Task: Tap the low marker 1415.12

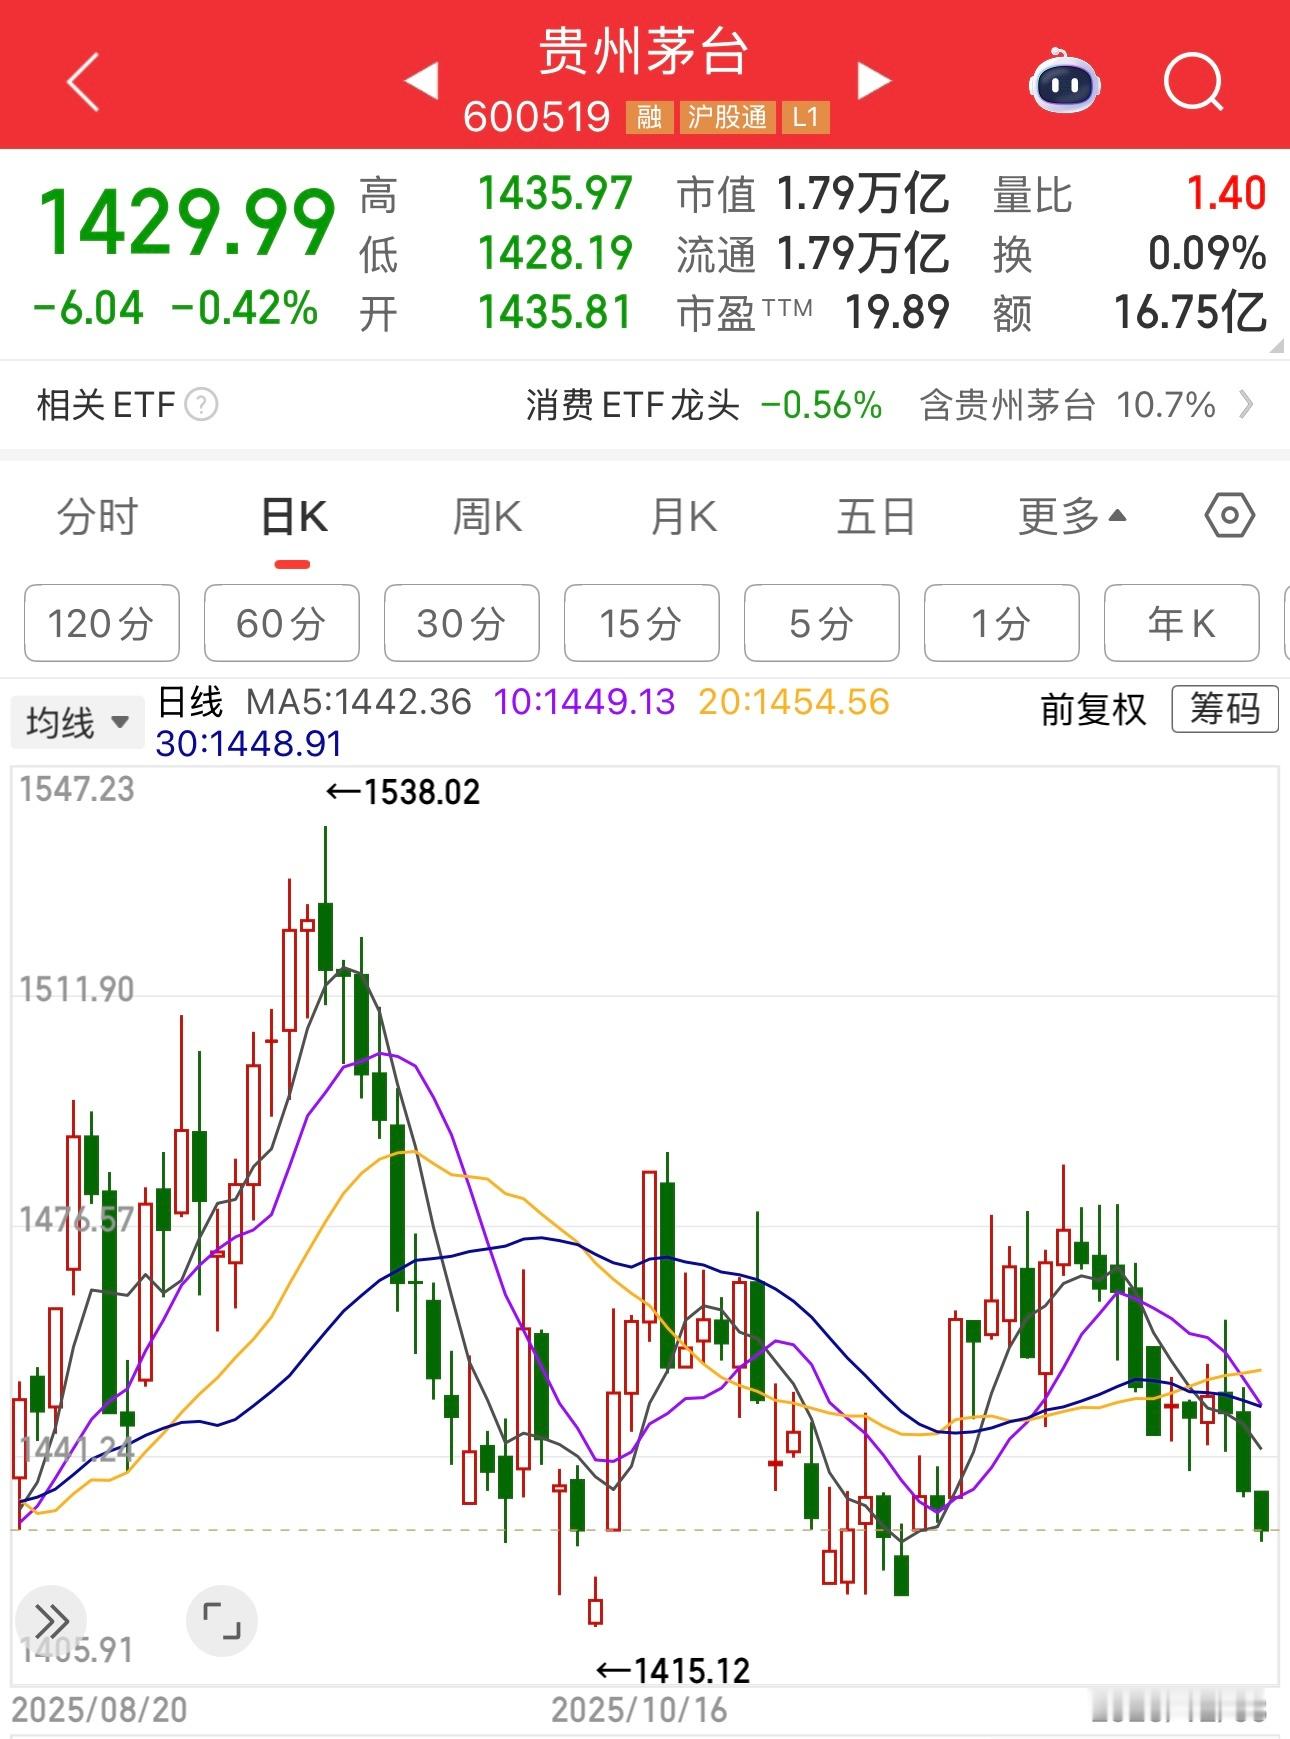Action: [x=673, y=1670]
